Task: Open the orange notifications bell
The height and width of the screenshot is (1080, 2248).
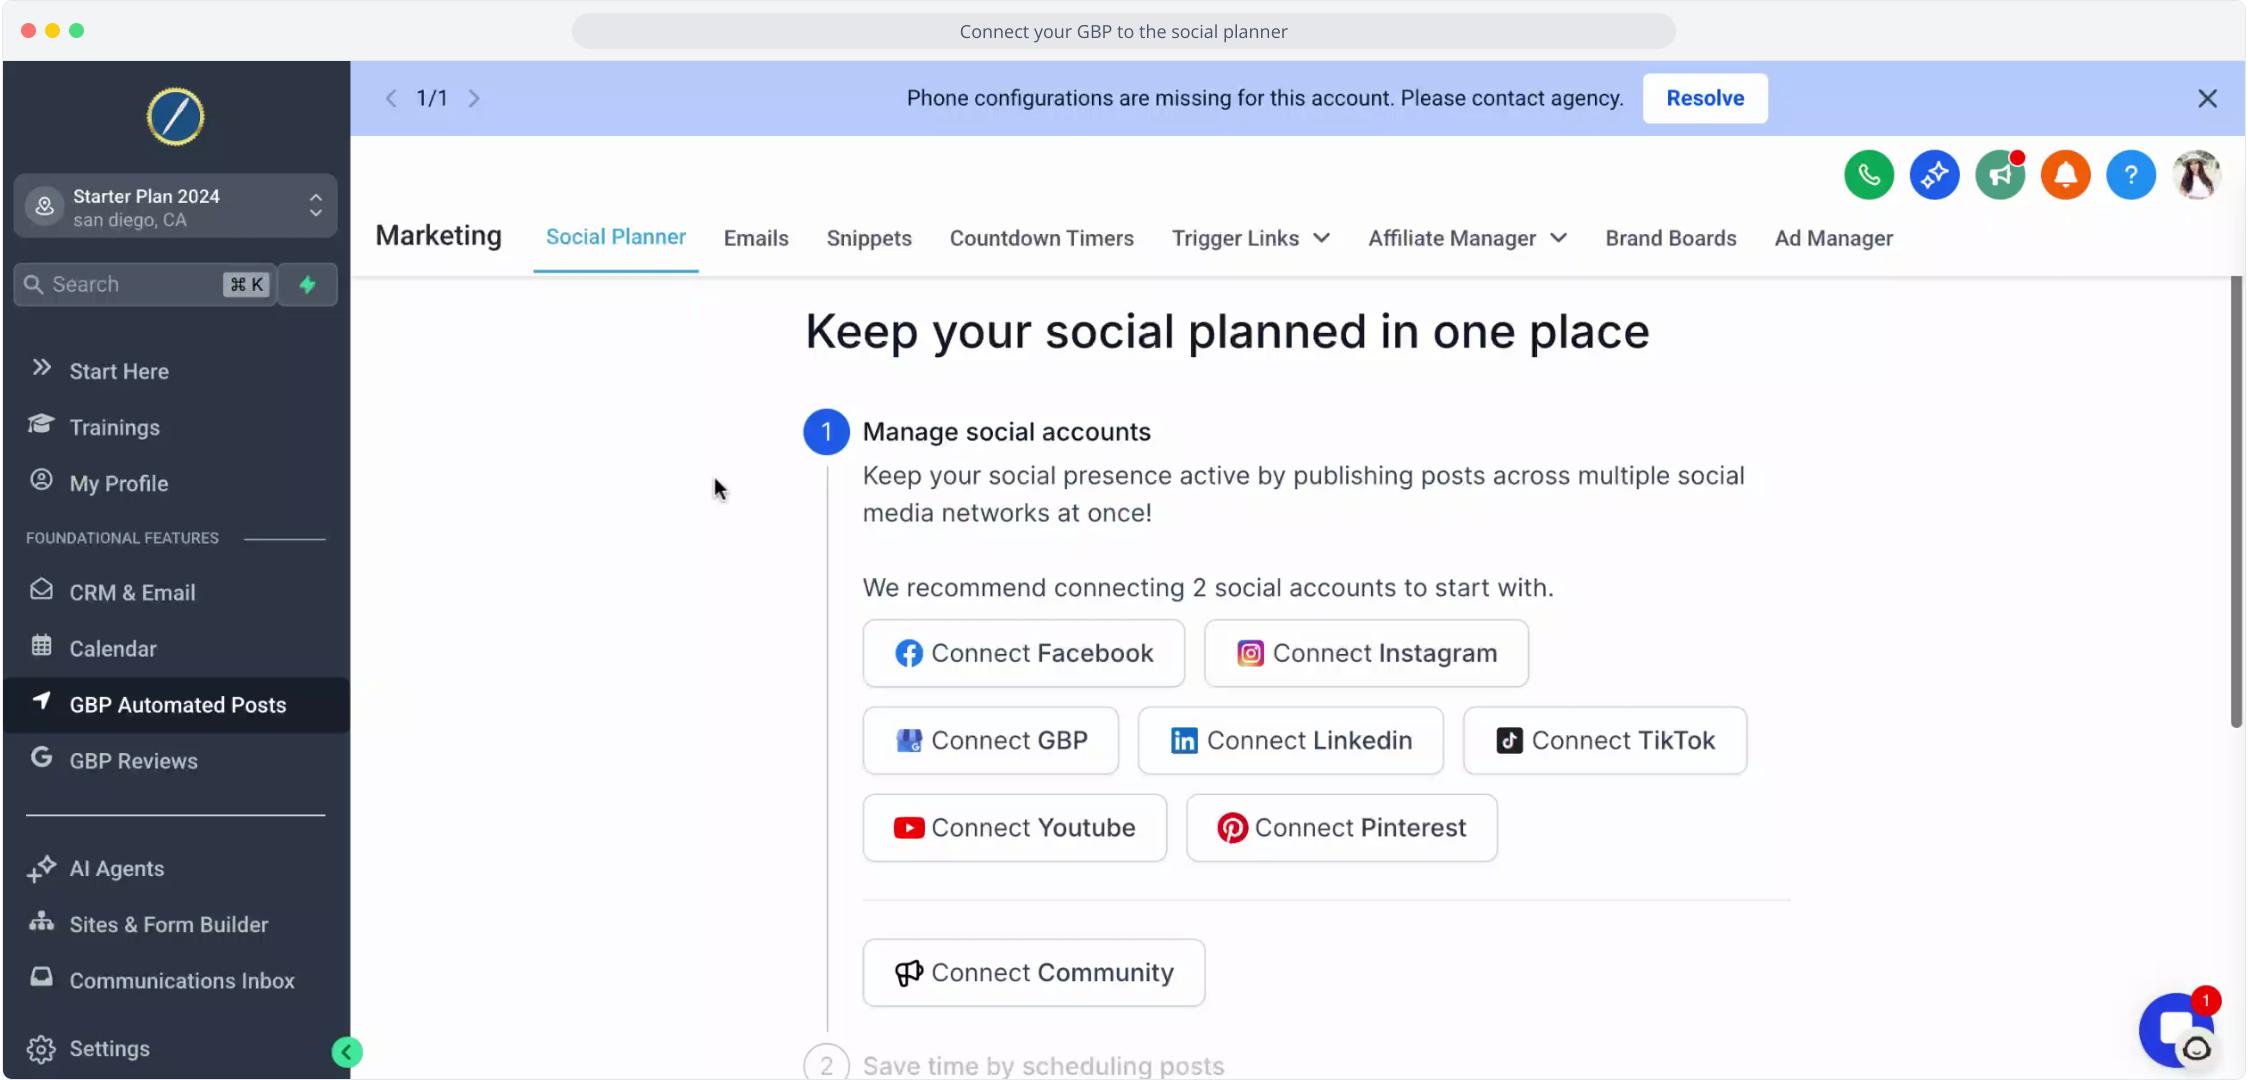Action: [x=2065, y=175]
